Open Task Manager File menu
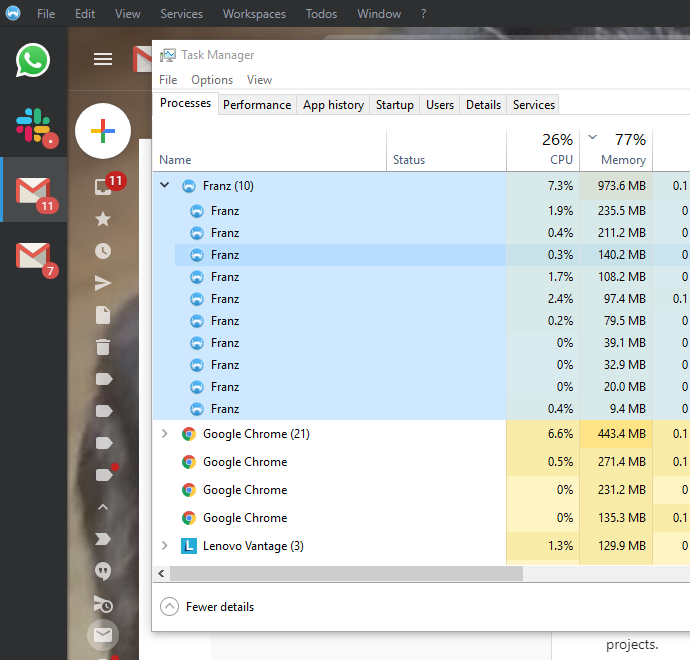Image resolution: width=690 pixels, height=660 pixels. point(168,80)
